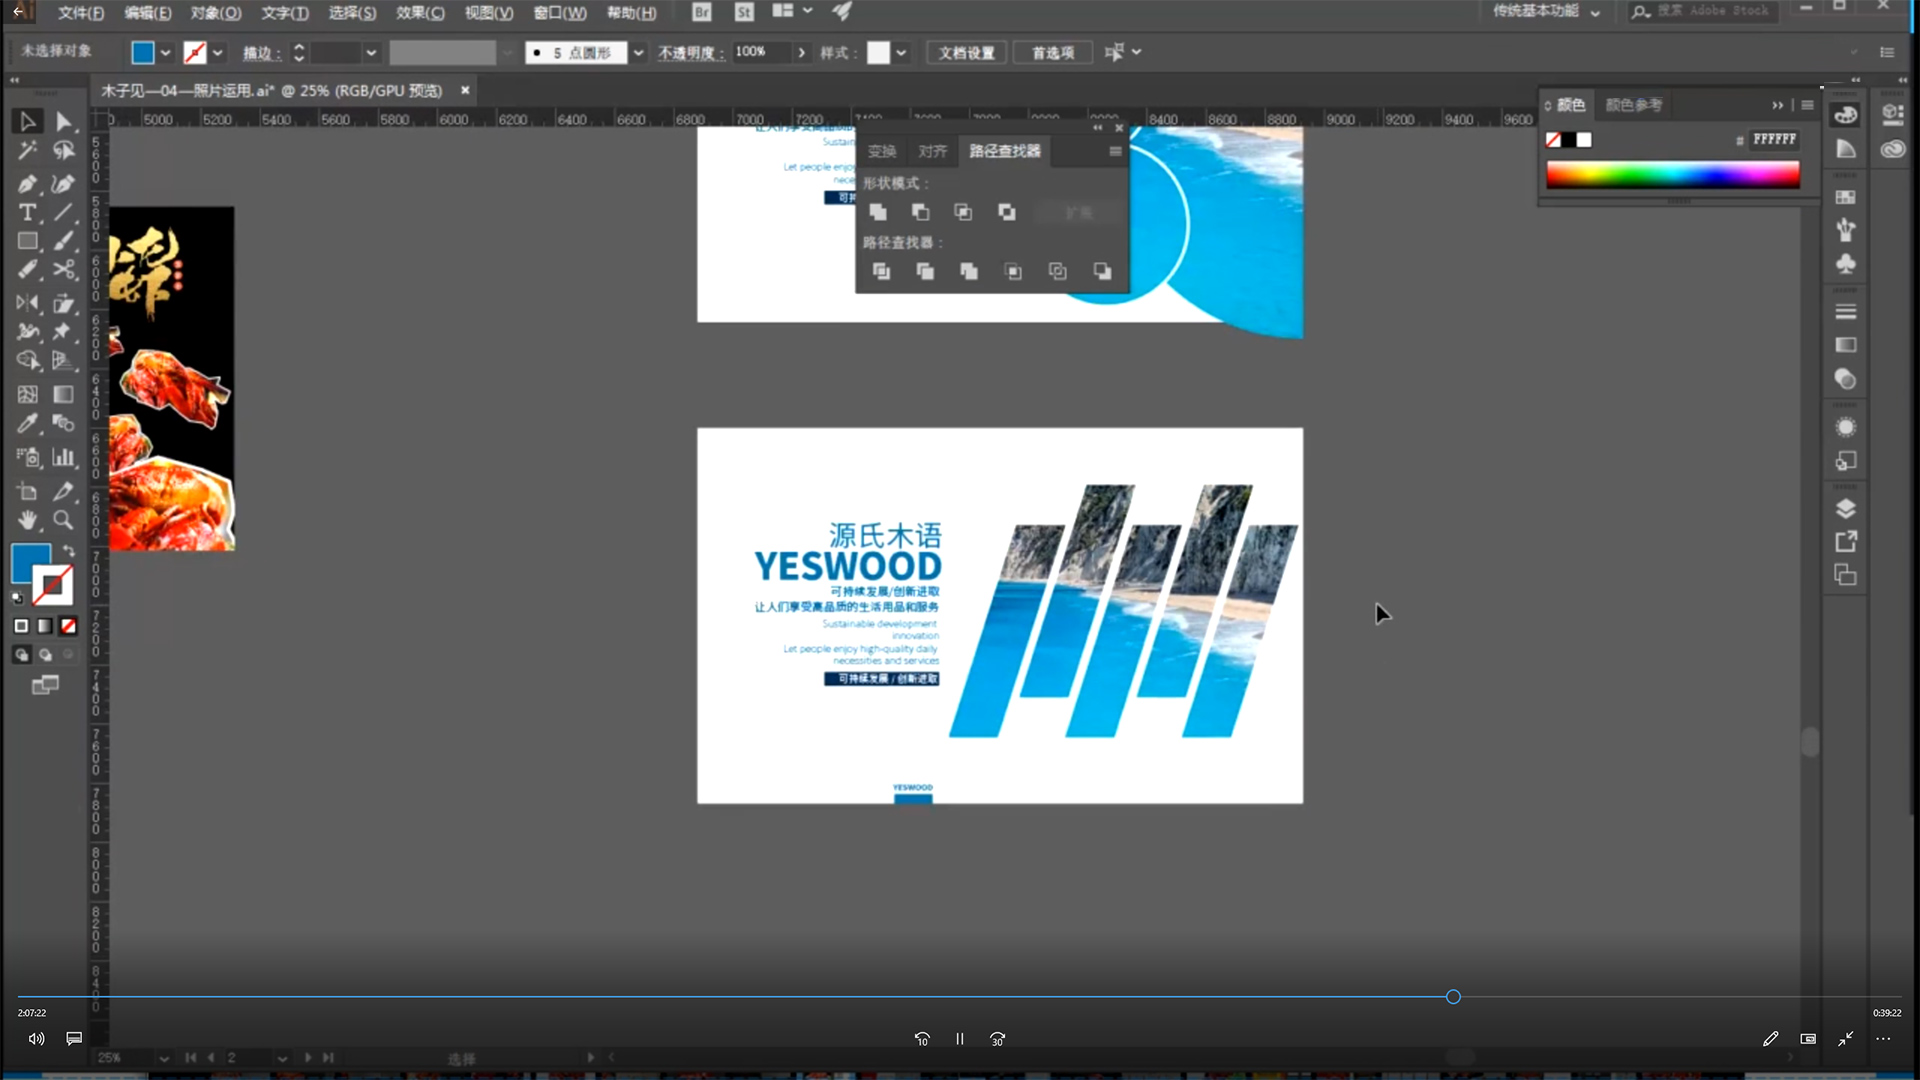Open the 效果(C) menu
1920x1080 pixels.
click(420, 13)
